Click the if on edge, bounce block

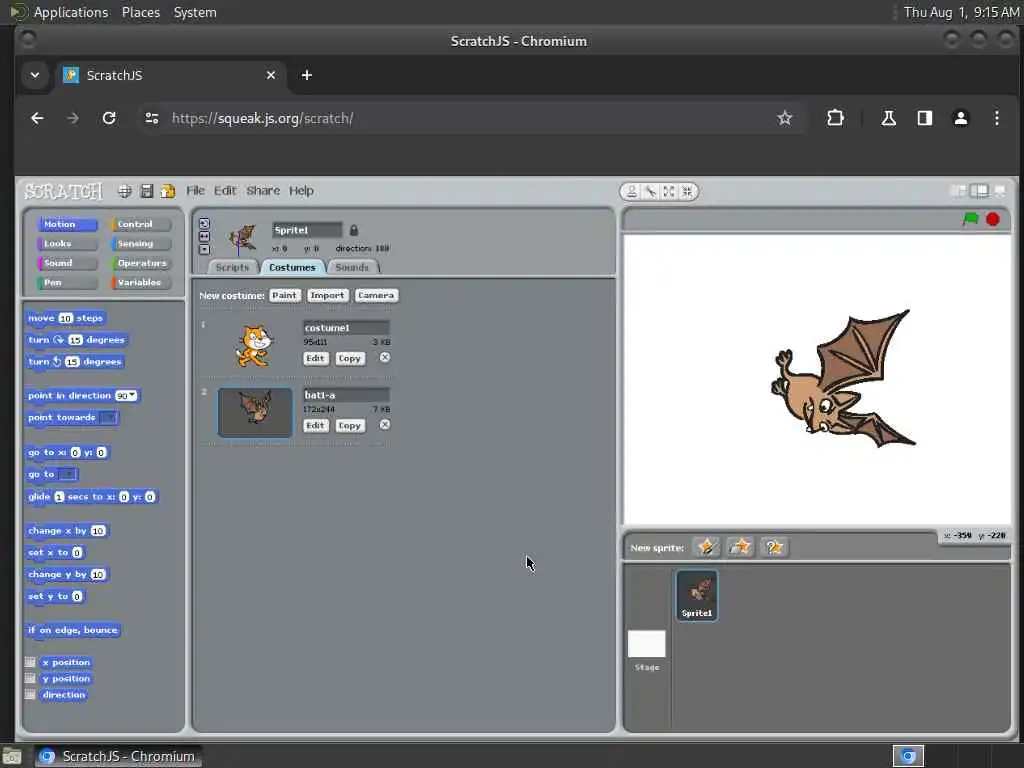[73, 630]
